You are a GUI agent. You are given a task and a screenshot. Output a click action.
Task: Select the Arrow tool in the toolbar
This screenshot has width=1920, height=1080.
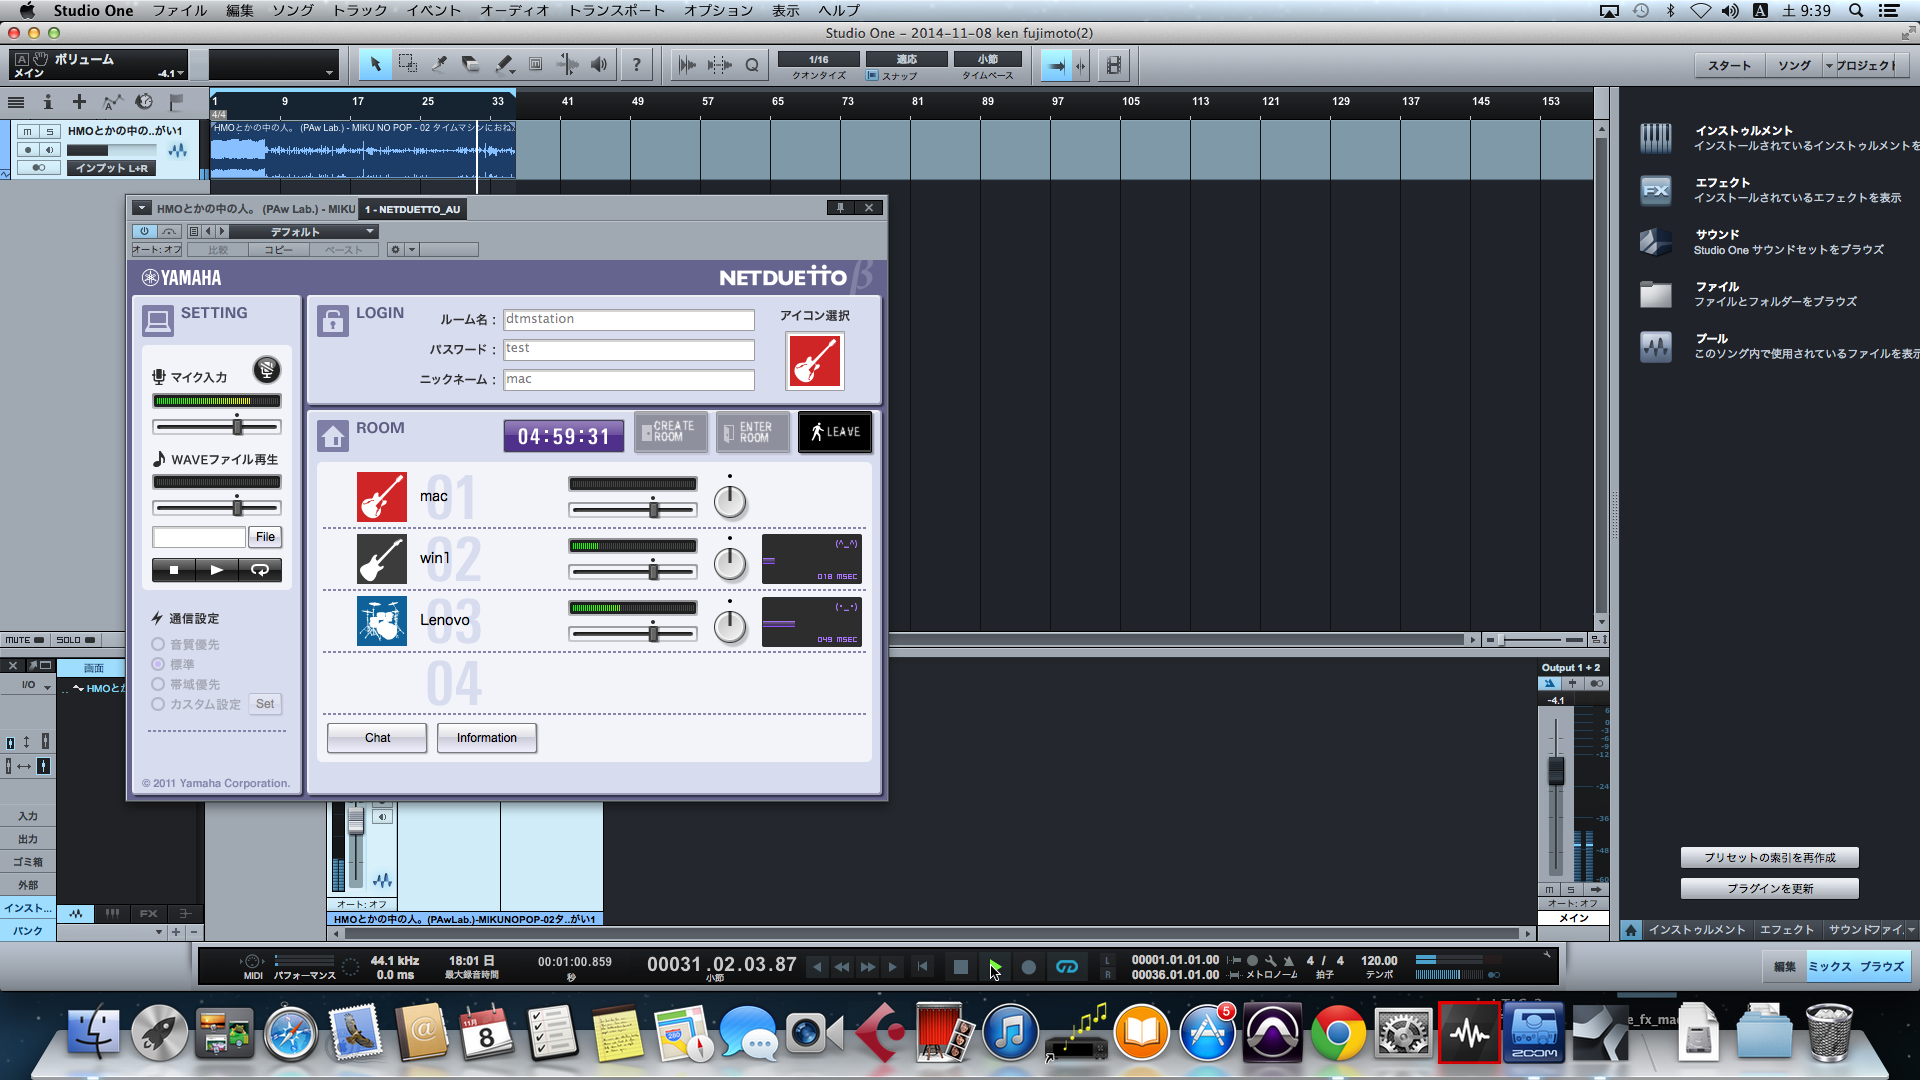tap(375, 65)
